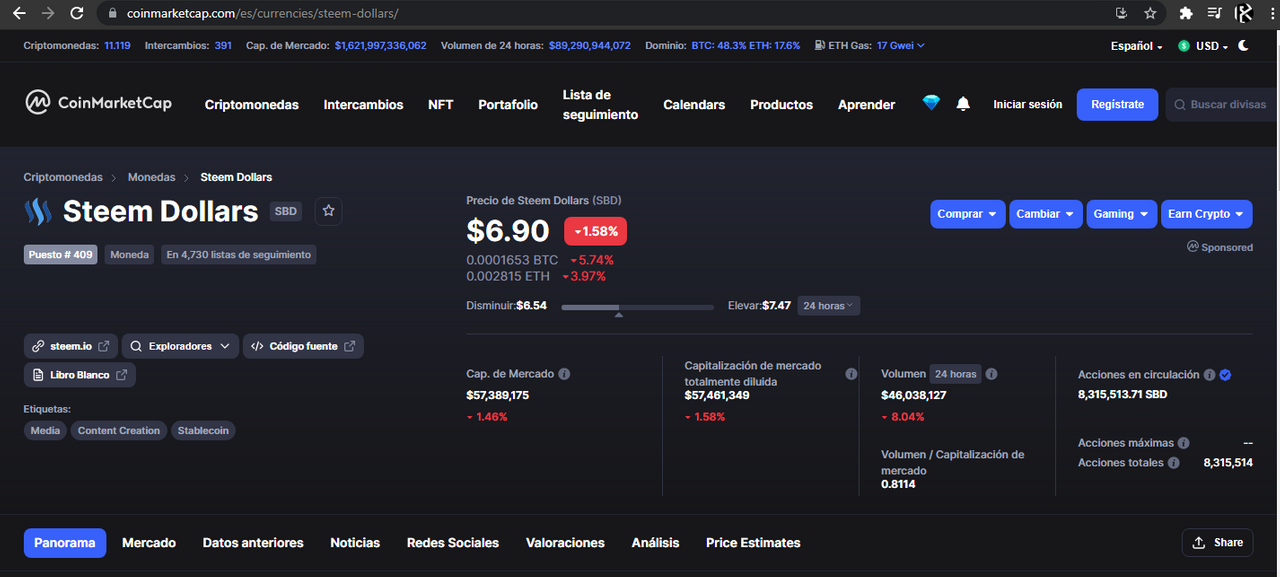This screenshot has width=1280, height=577.
Task: Click Iniciar sesión
Action: tap(1028, 104)
